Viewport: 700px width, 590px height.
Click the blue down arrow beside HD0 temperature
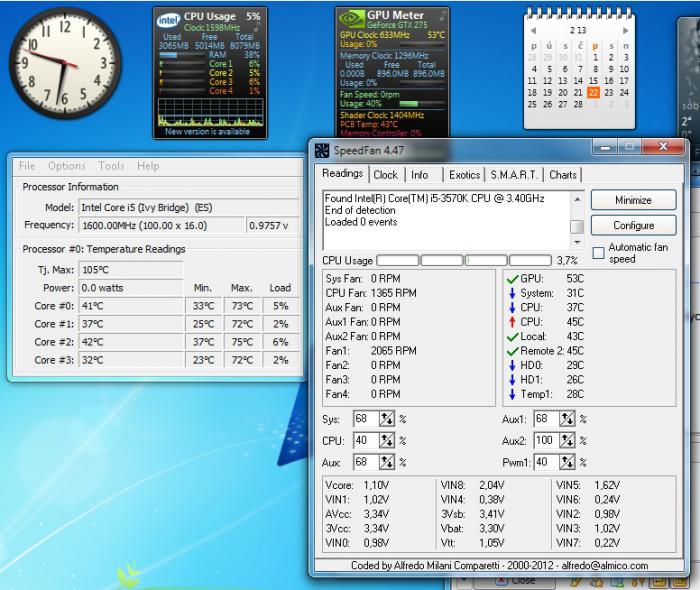tap(512, 365)
